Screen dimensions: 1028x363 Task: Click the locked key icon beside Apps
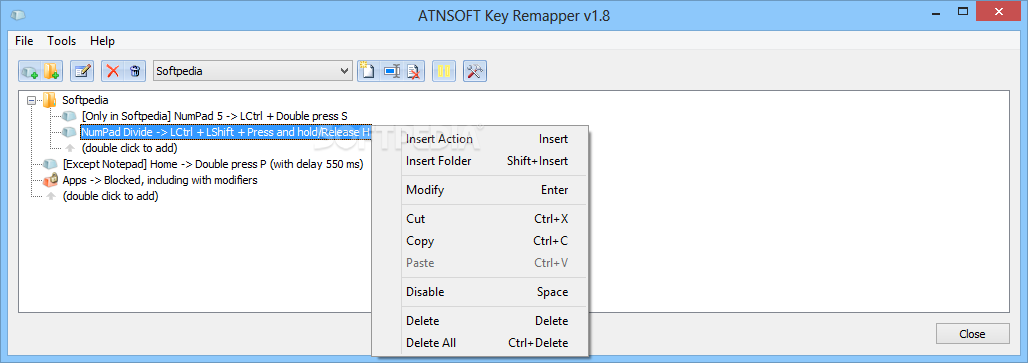(x=50, y=180)
